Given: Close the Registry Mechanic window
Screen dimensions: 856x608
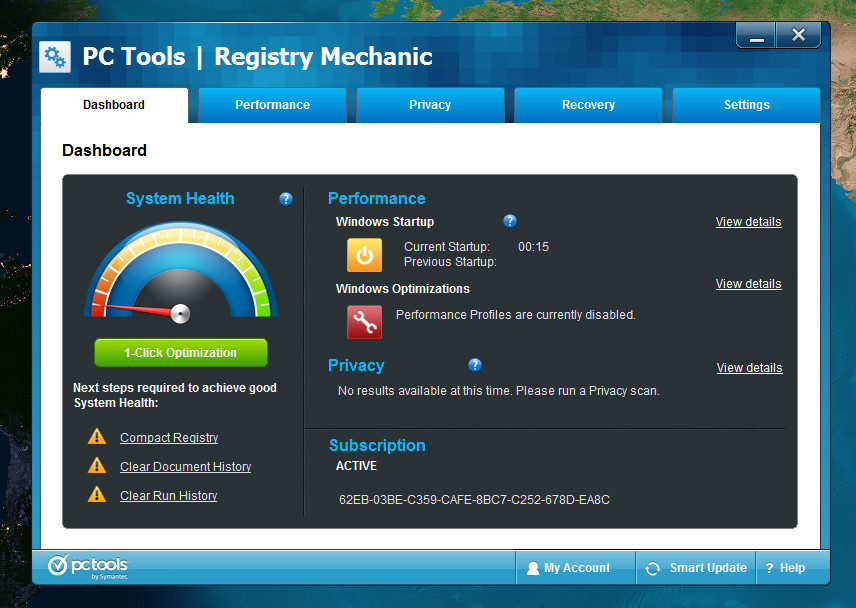Looking at the screenshot, I should (799, 35).
